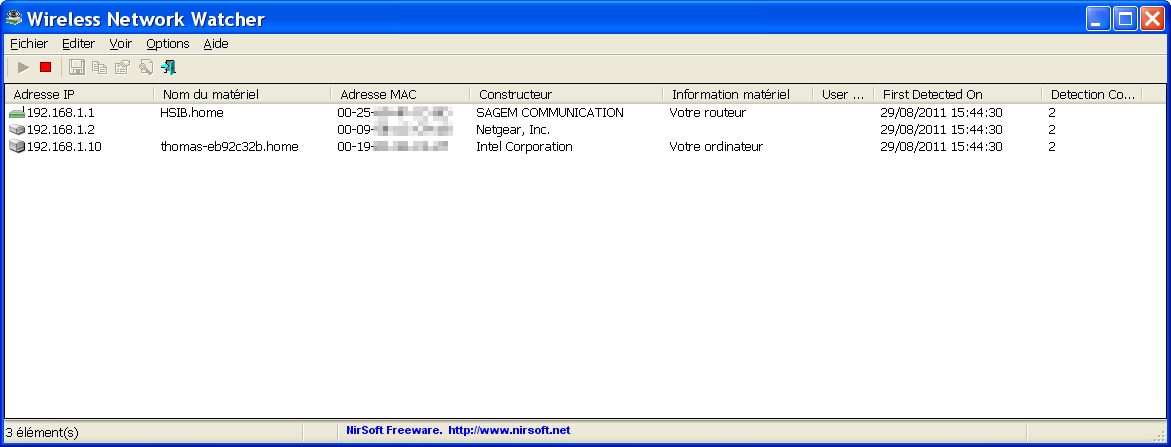Click the find toolbar icon
The image size is (1171, 447).
[146, 67]
